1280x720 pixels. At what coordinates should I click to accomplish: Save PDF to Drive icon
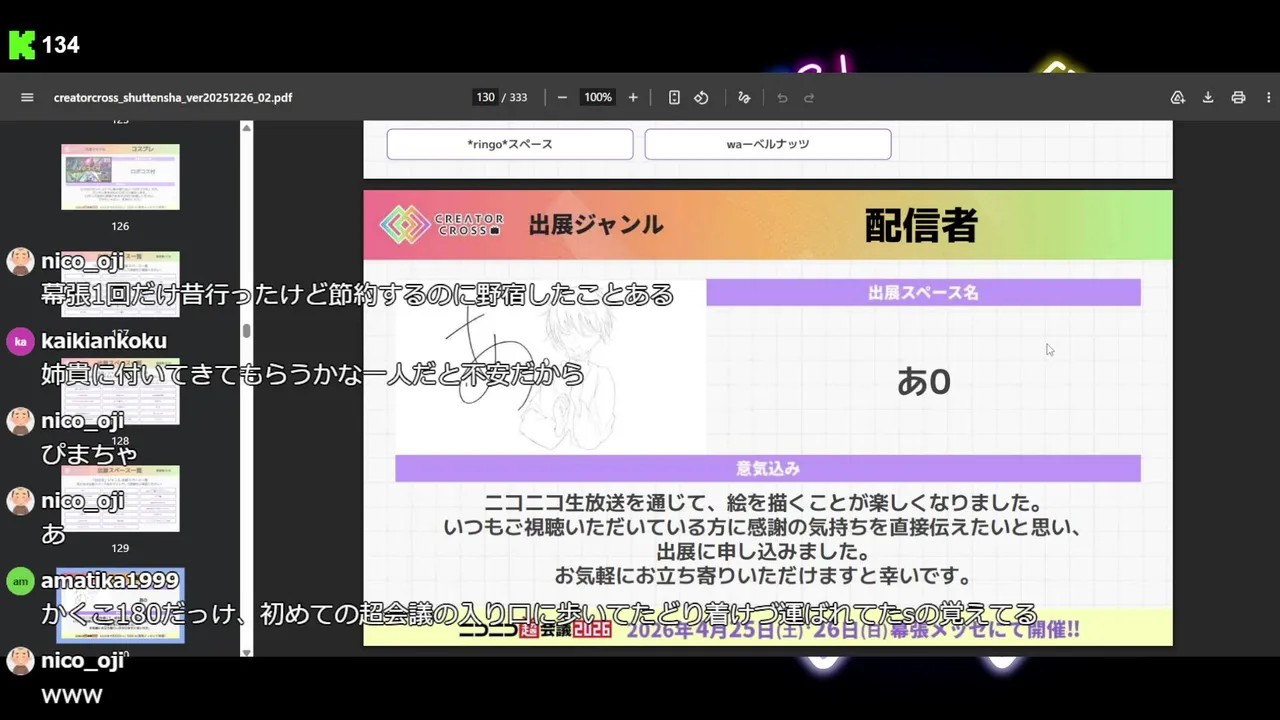(1178, 97)
